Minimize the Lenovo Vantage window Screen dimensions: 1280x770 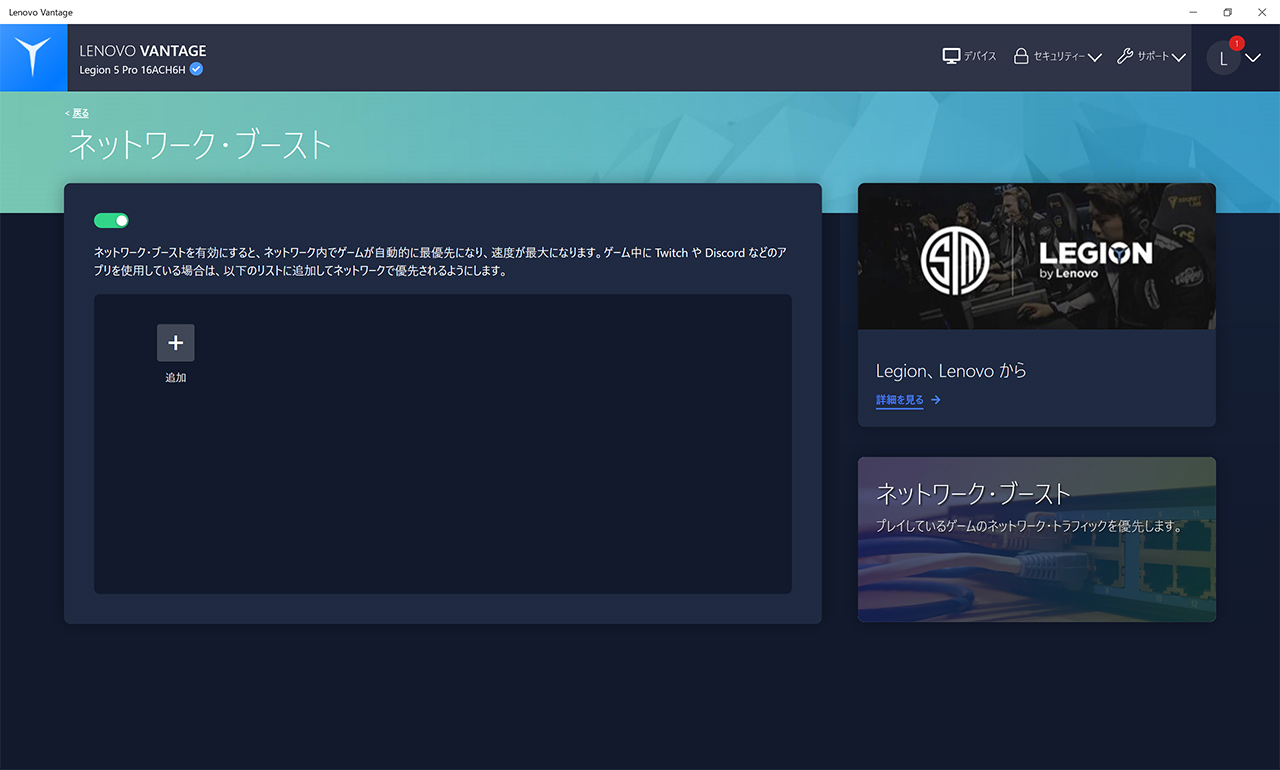pyautogui.click(x=1194, y=12)
